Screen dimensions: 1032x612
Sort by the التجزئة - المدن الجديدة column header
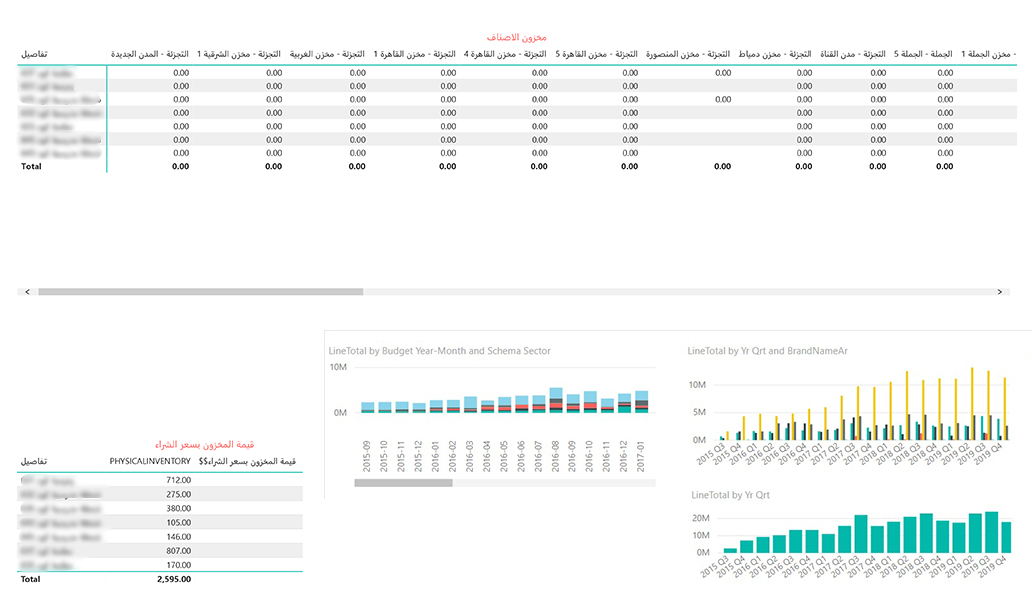(x=149, y=53)
